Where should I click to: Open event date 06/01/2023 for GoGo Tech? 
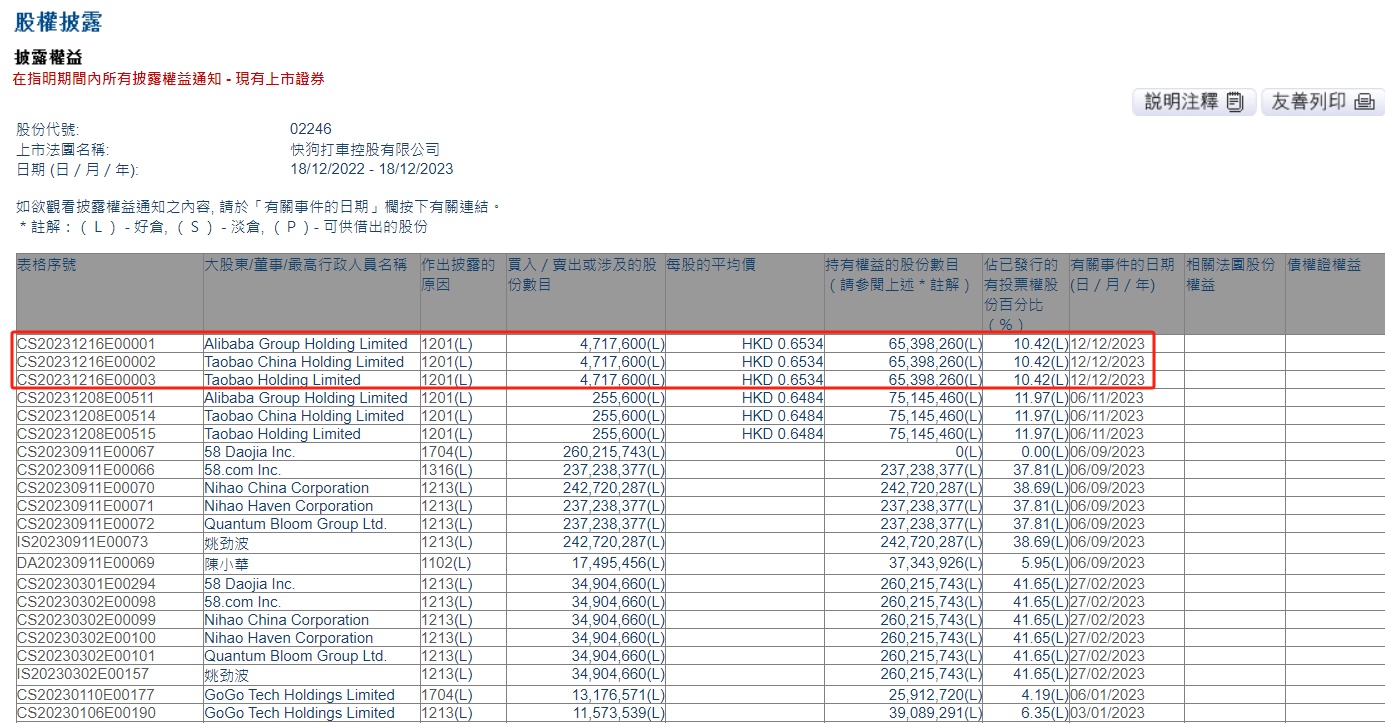[1107, 695]
